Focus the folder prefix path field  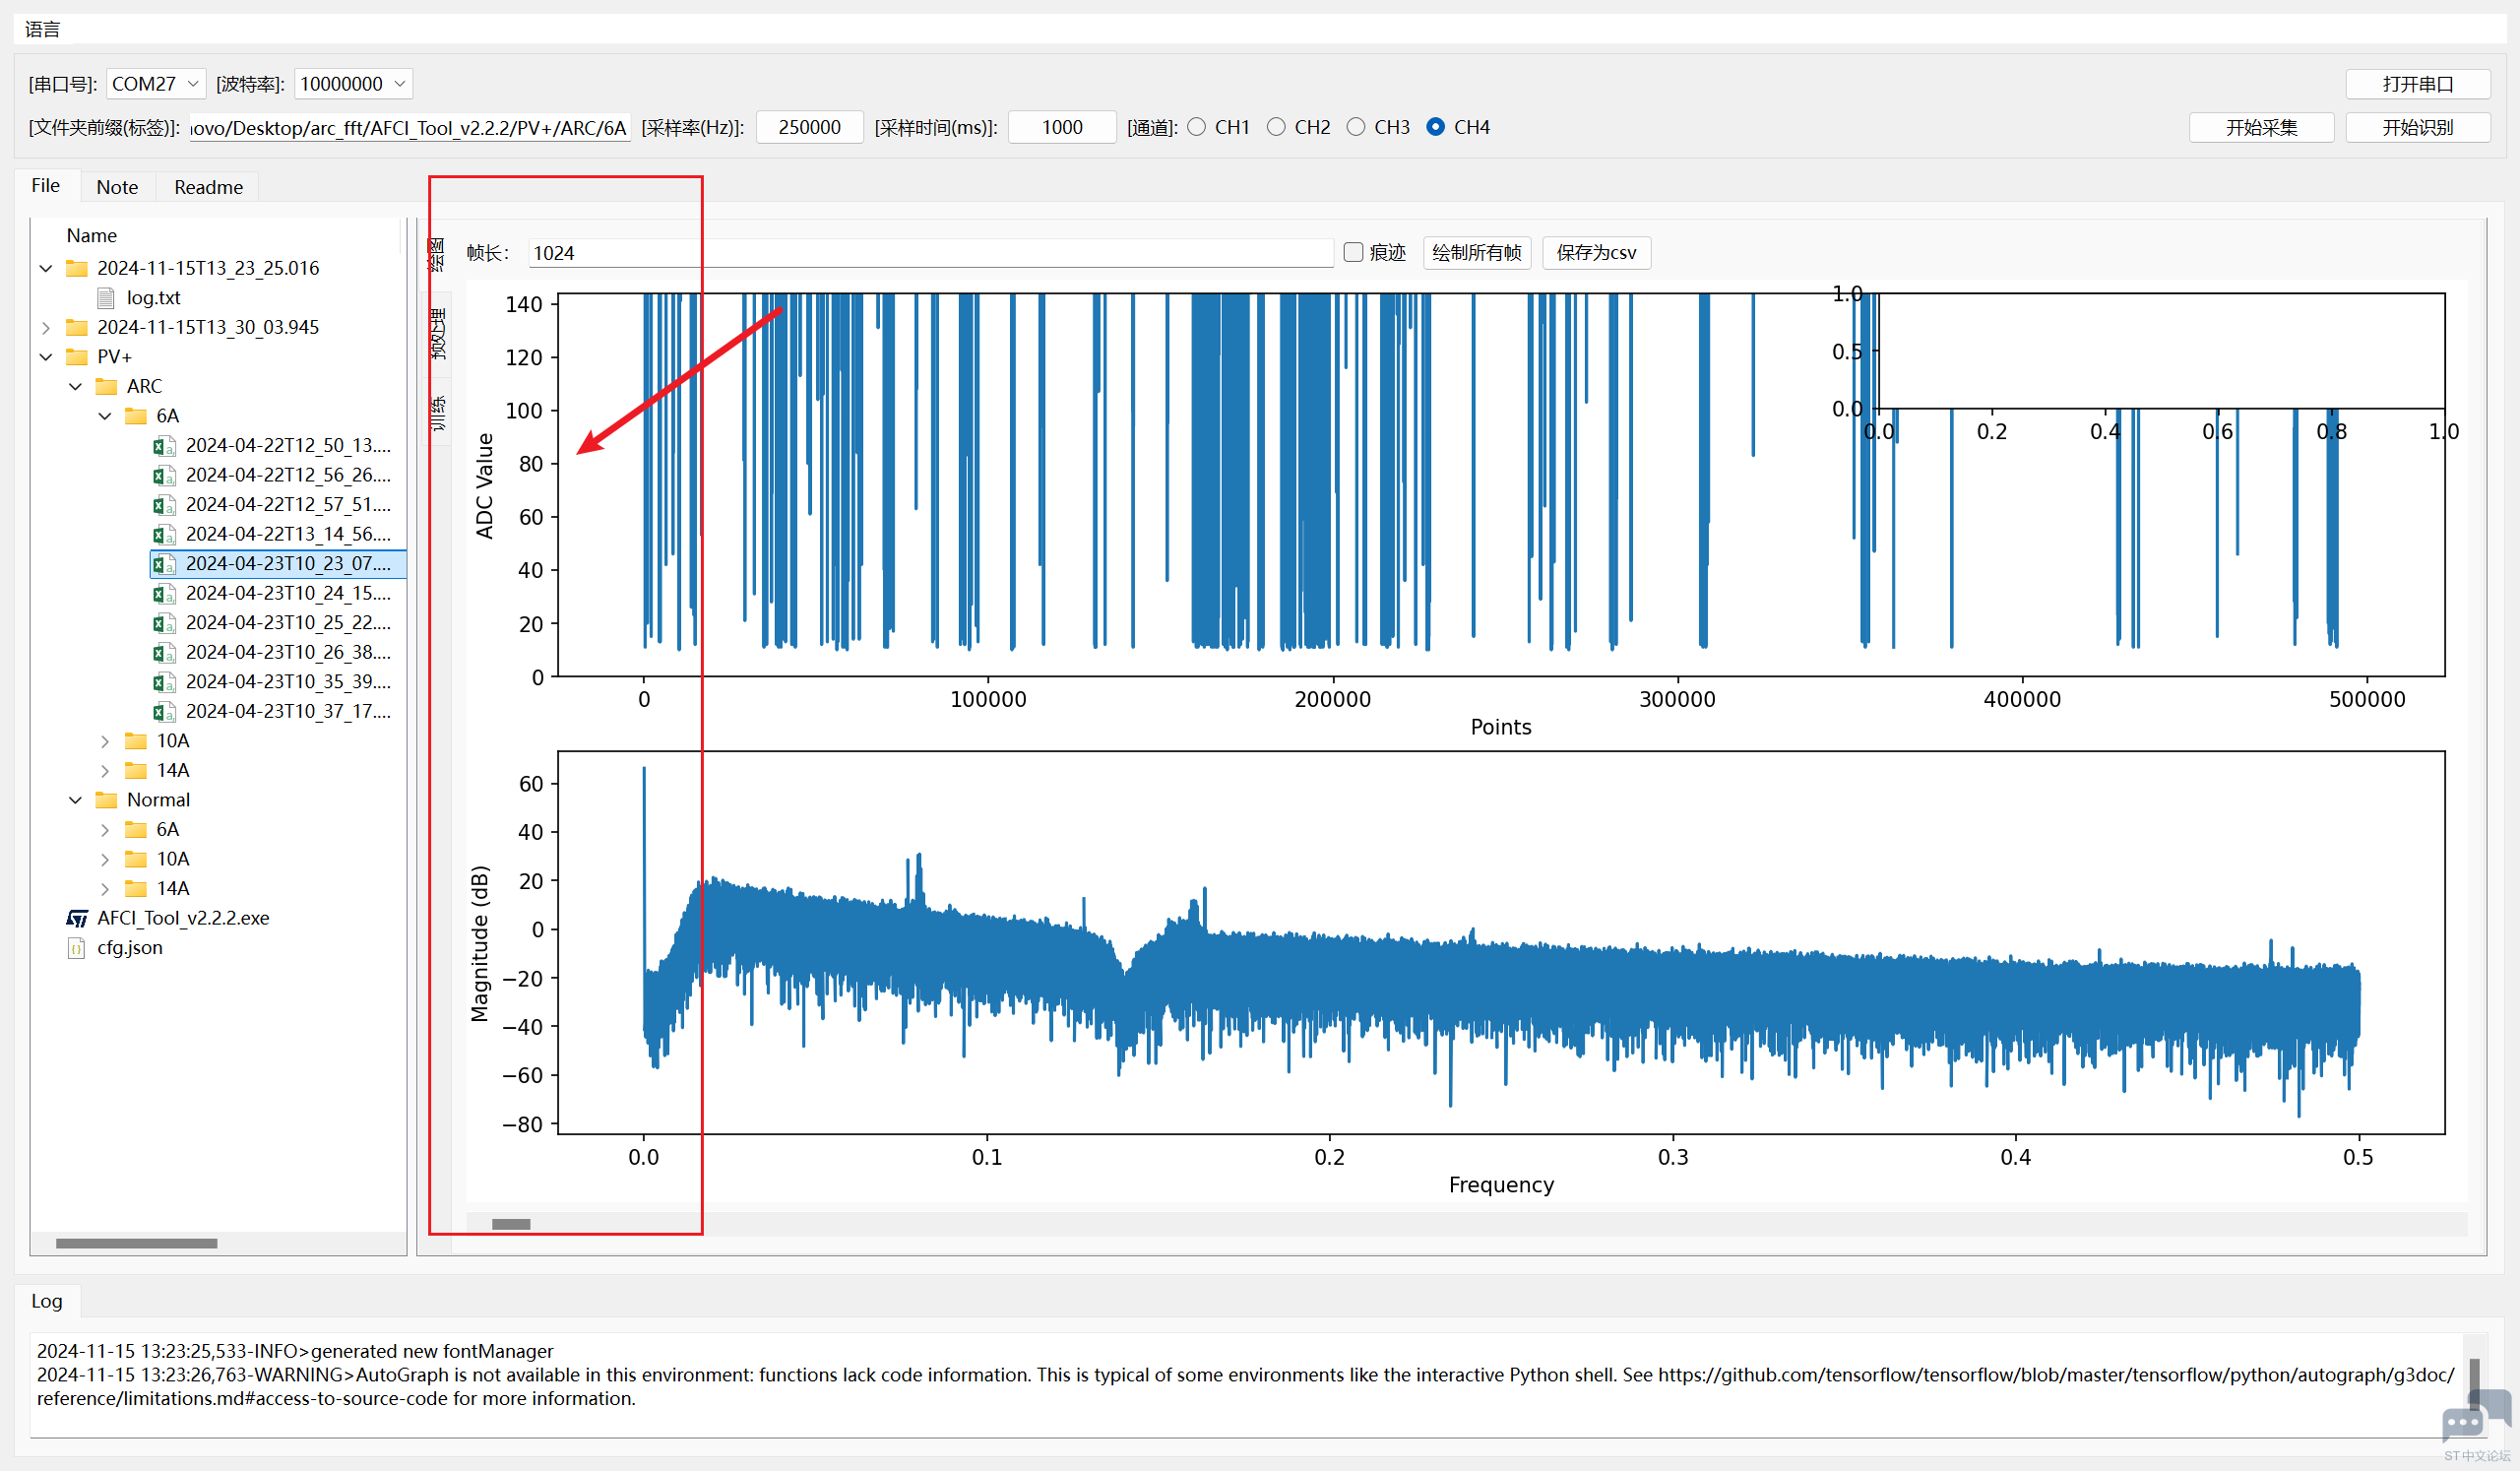pyautogui.click(x=409, y=128)
